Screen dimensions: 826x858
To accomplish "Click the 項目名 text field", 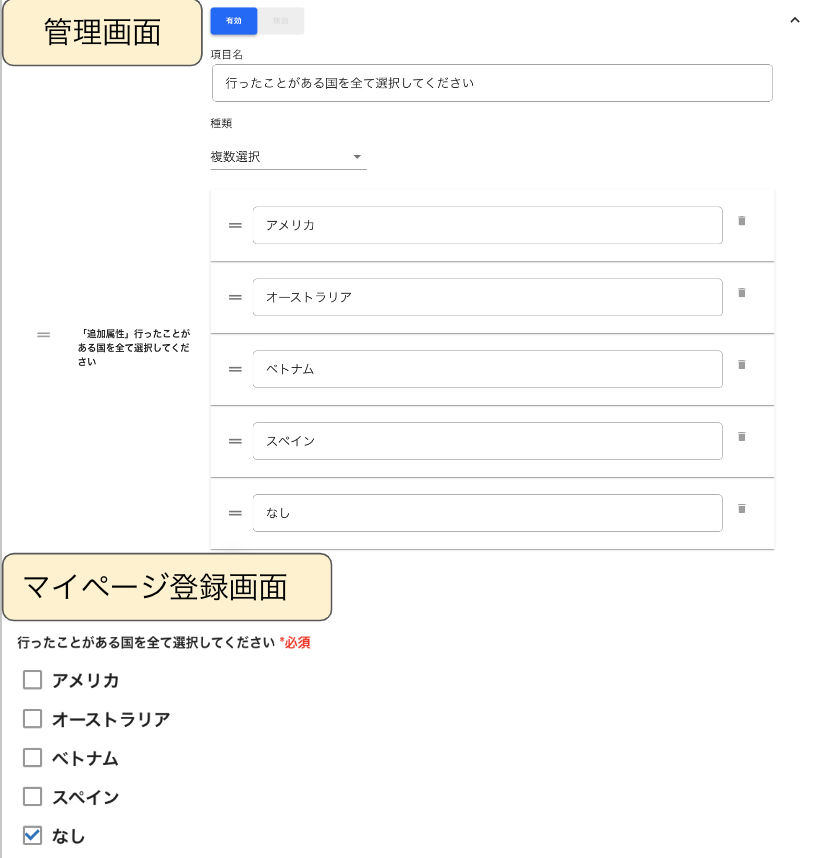I will click(x=492, y=83).
